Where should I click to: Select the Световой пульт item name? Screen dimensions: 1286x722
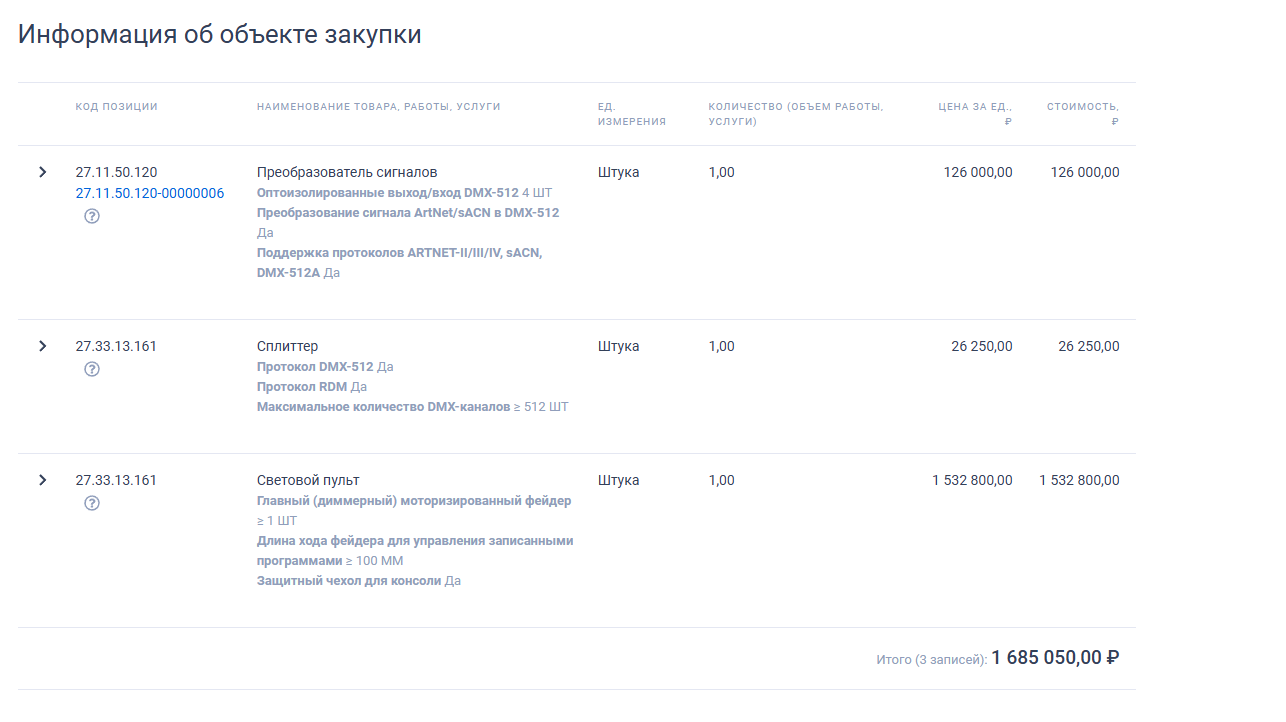point(308,480)
